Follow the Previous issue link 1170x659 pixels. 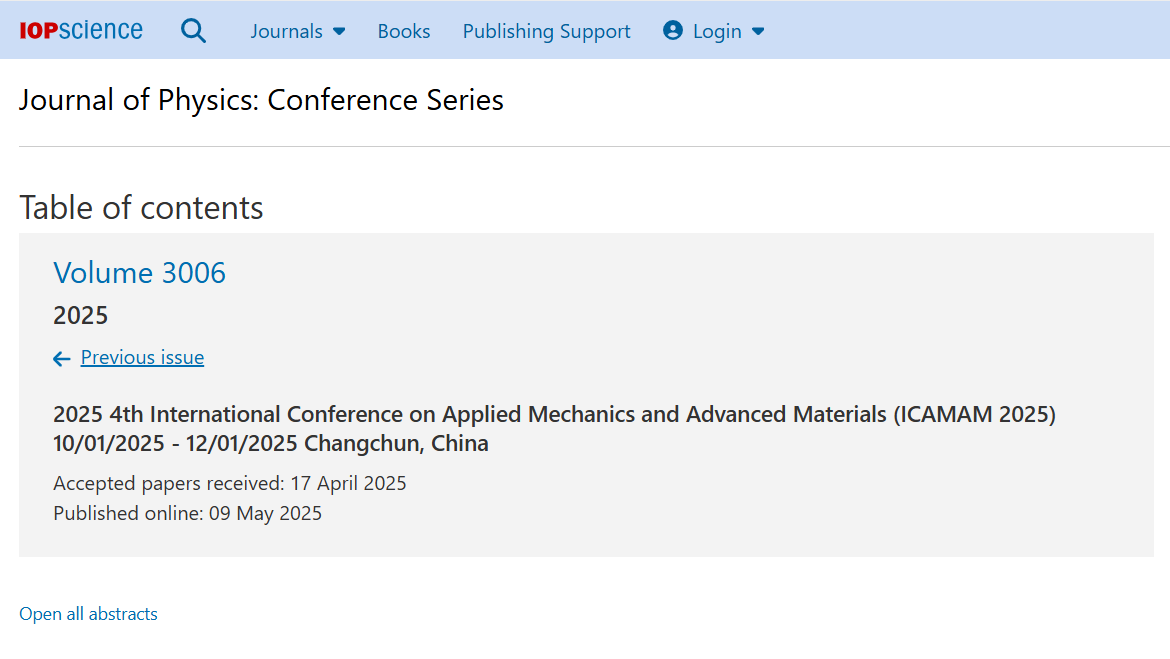point(143,357)
